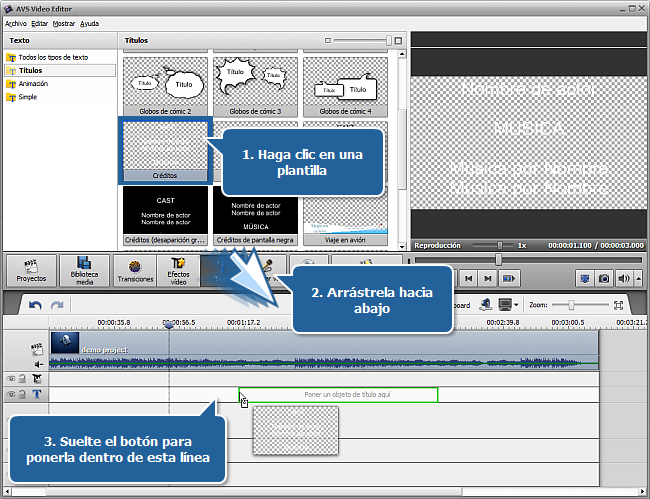Image resolution: width=650 pixels, height=499 pixels.
Task: Click the redo arrow in timeline toolbar
Action: click(57, 305)
